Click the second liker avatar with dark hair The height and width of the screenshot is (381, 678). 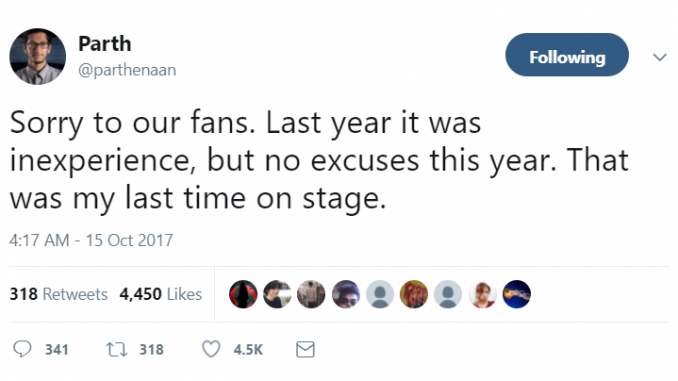(x=277, y=294)
